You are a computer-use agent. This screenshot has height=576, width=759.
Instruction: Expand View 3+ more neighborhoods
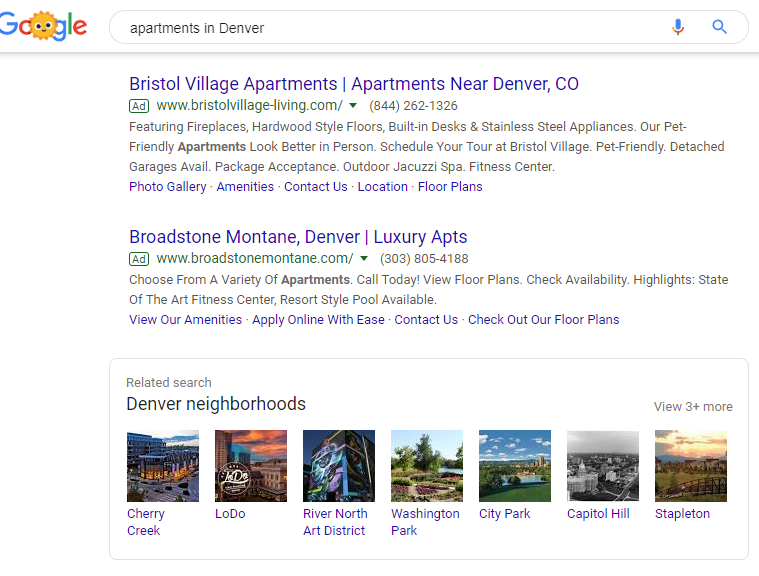click(693, 407)
